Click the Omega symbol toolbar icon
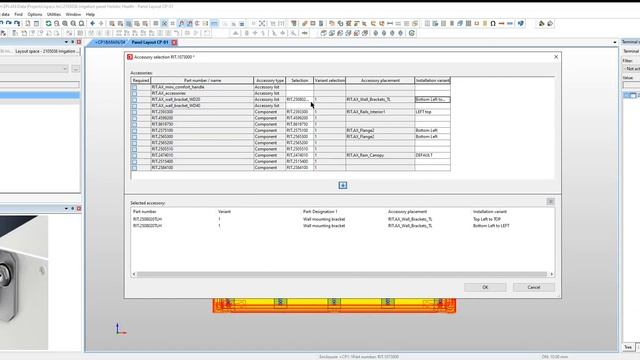This screenshot has height=360, width=640. 493,24
